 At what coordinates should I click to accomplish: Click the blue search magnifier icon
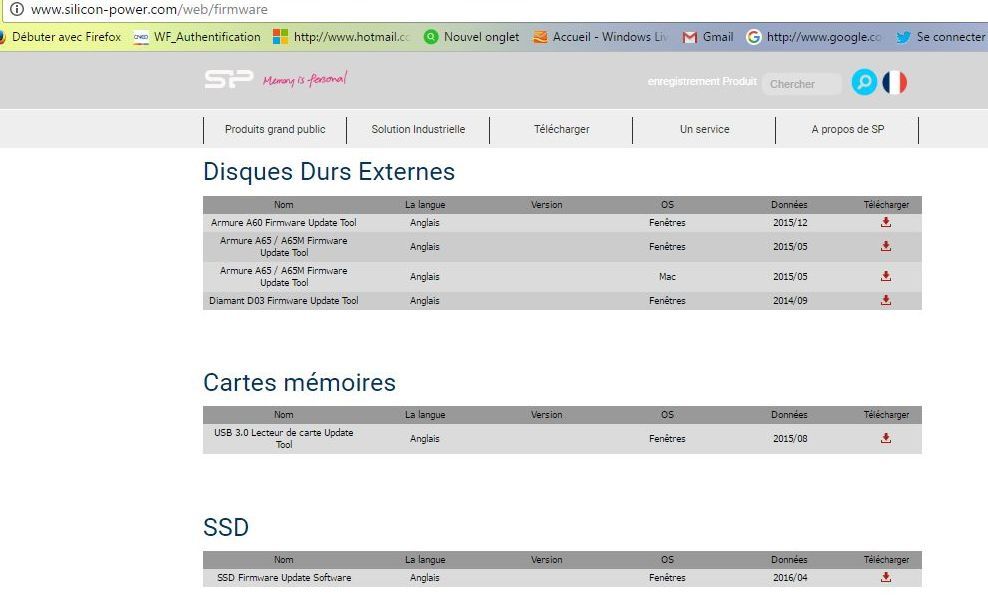pos(864,82)
